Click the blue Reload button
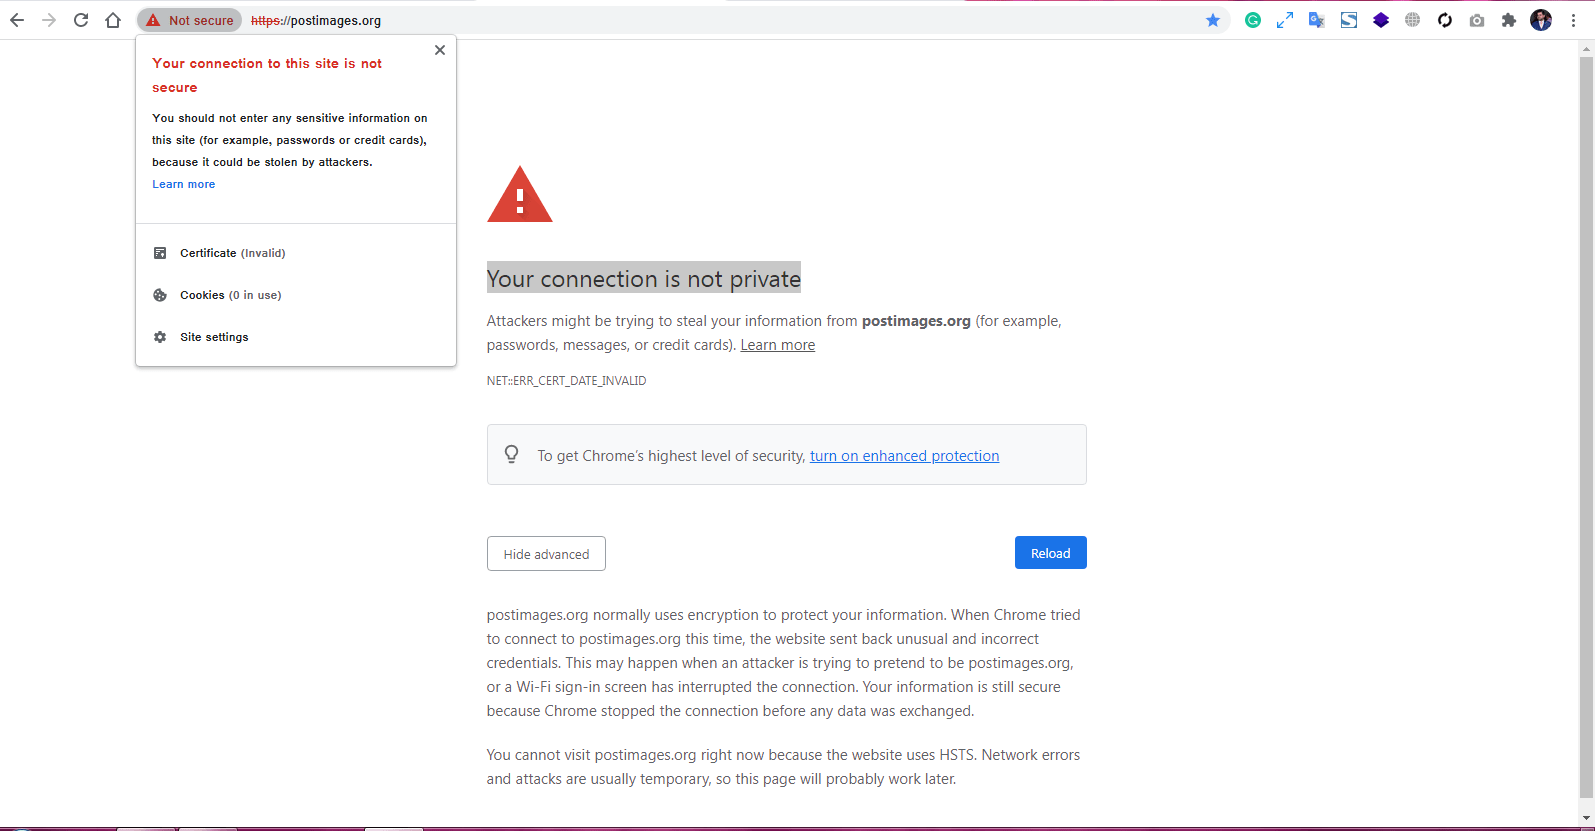This screenshot has width=1595, height=831. (x=1051, y=553)
